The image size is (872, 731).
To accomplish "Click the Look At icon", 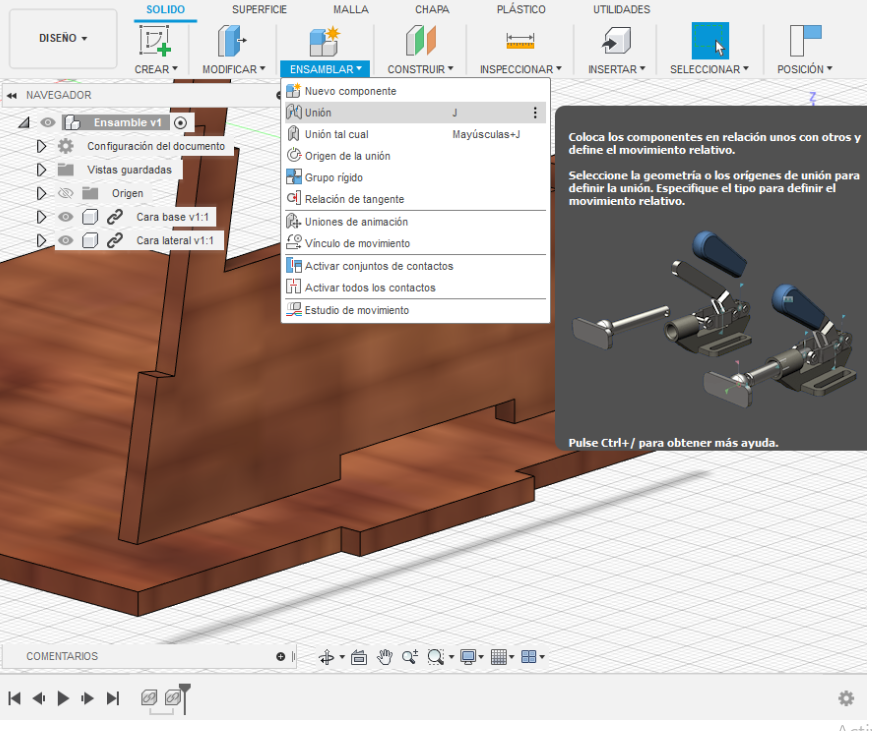I will coord(359,657).
